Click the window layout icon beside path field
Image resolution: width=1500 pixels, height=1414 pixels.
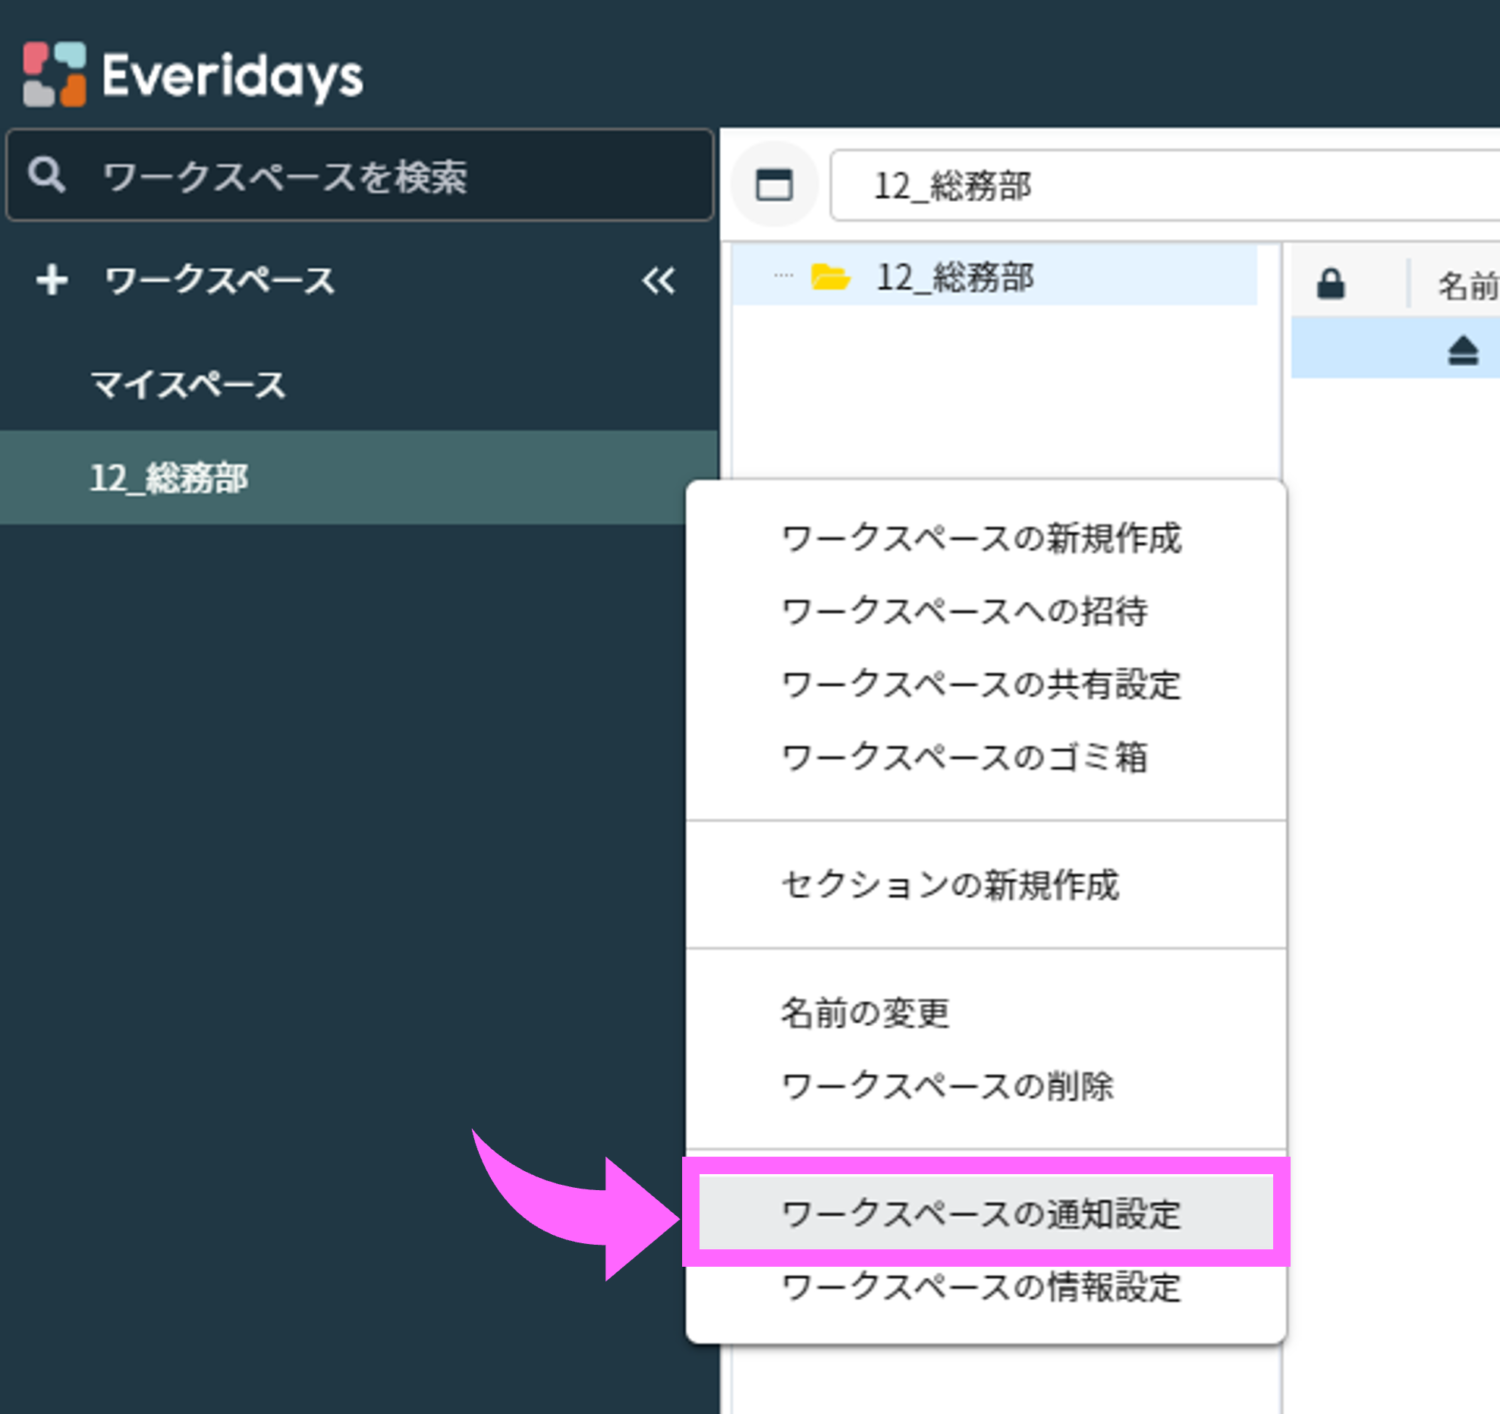pos(774,185)
